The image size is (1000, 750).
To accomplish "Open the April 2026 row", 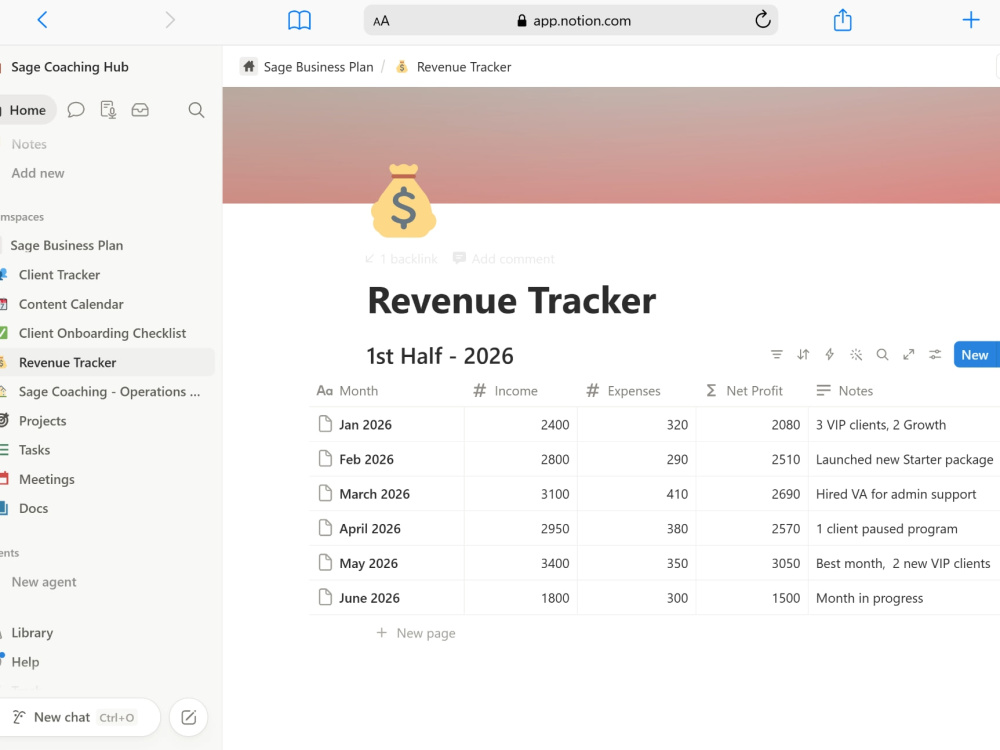I will pos(370,529).
